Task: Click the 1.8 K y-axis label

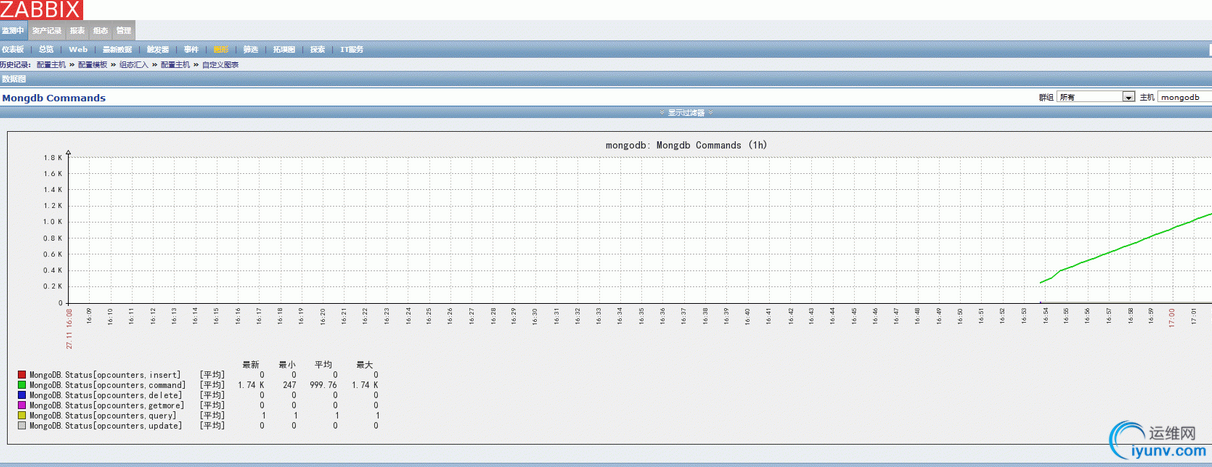Action: coord(52,157)
